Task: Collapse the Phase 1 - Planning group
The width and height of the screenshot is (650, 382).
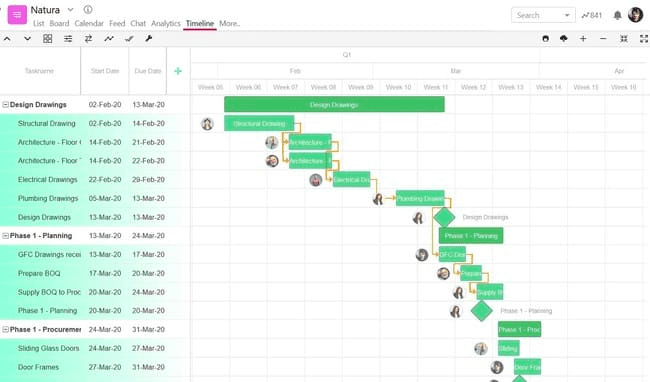Action: tap(5, 236)
